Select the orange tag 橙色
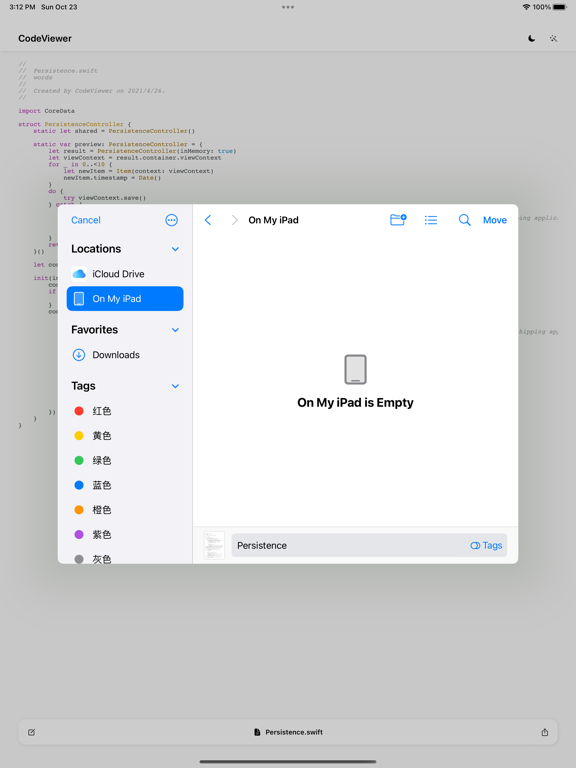This screenshot has height=768, width=576. 125,510
